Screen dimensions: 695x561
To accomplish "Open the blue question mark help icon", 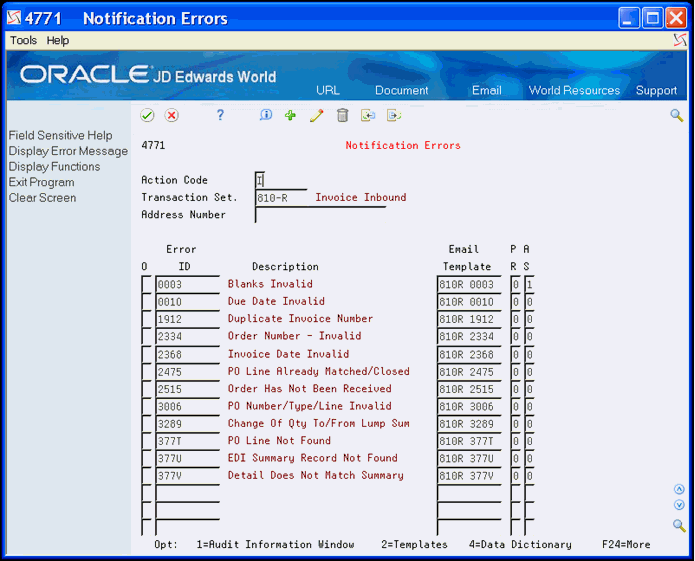I will coord(220,116).
